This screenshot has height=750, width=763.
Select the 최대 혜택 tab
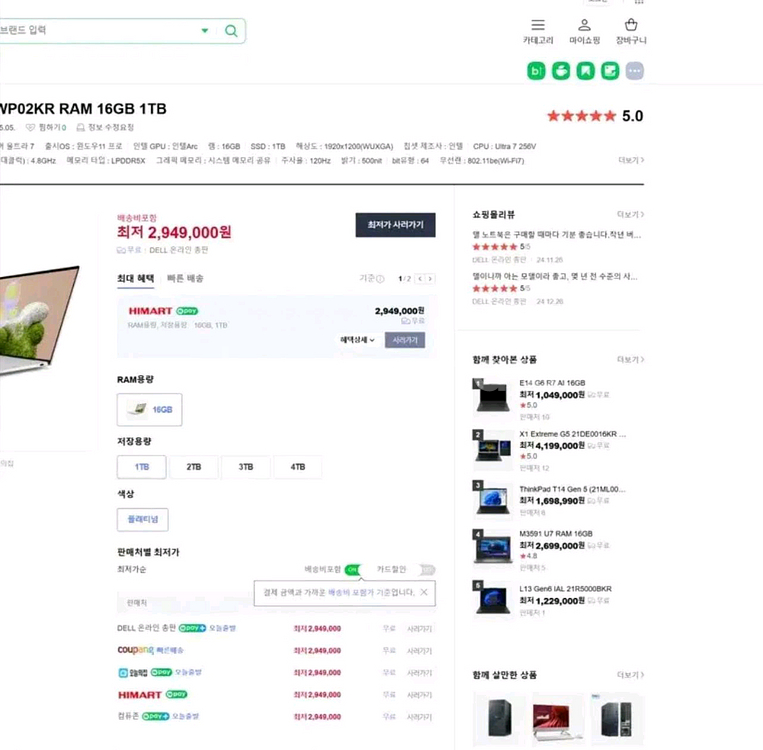pos(135,278)
